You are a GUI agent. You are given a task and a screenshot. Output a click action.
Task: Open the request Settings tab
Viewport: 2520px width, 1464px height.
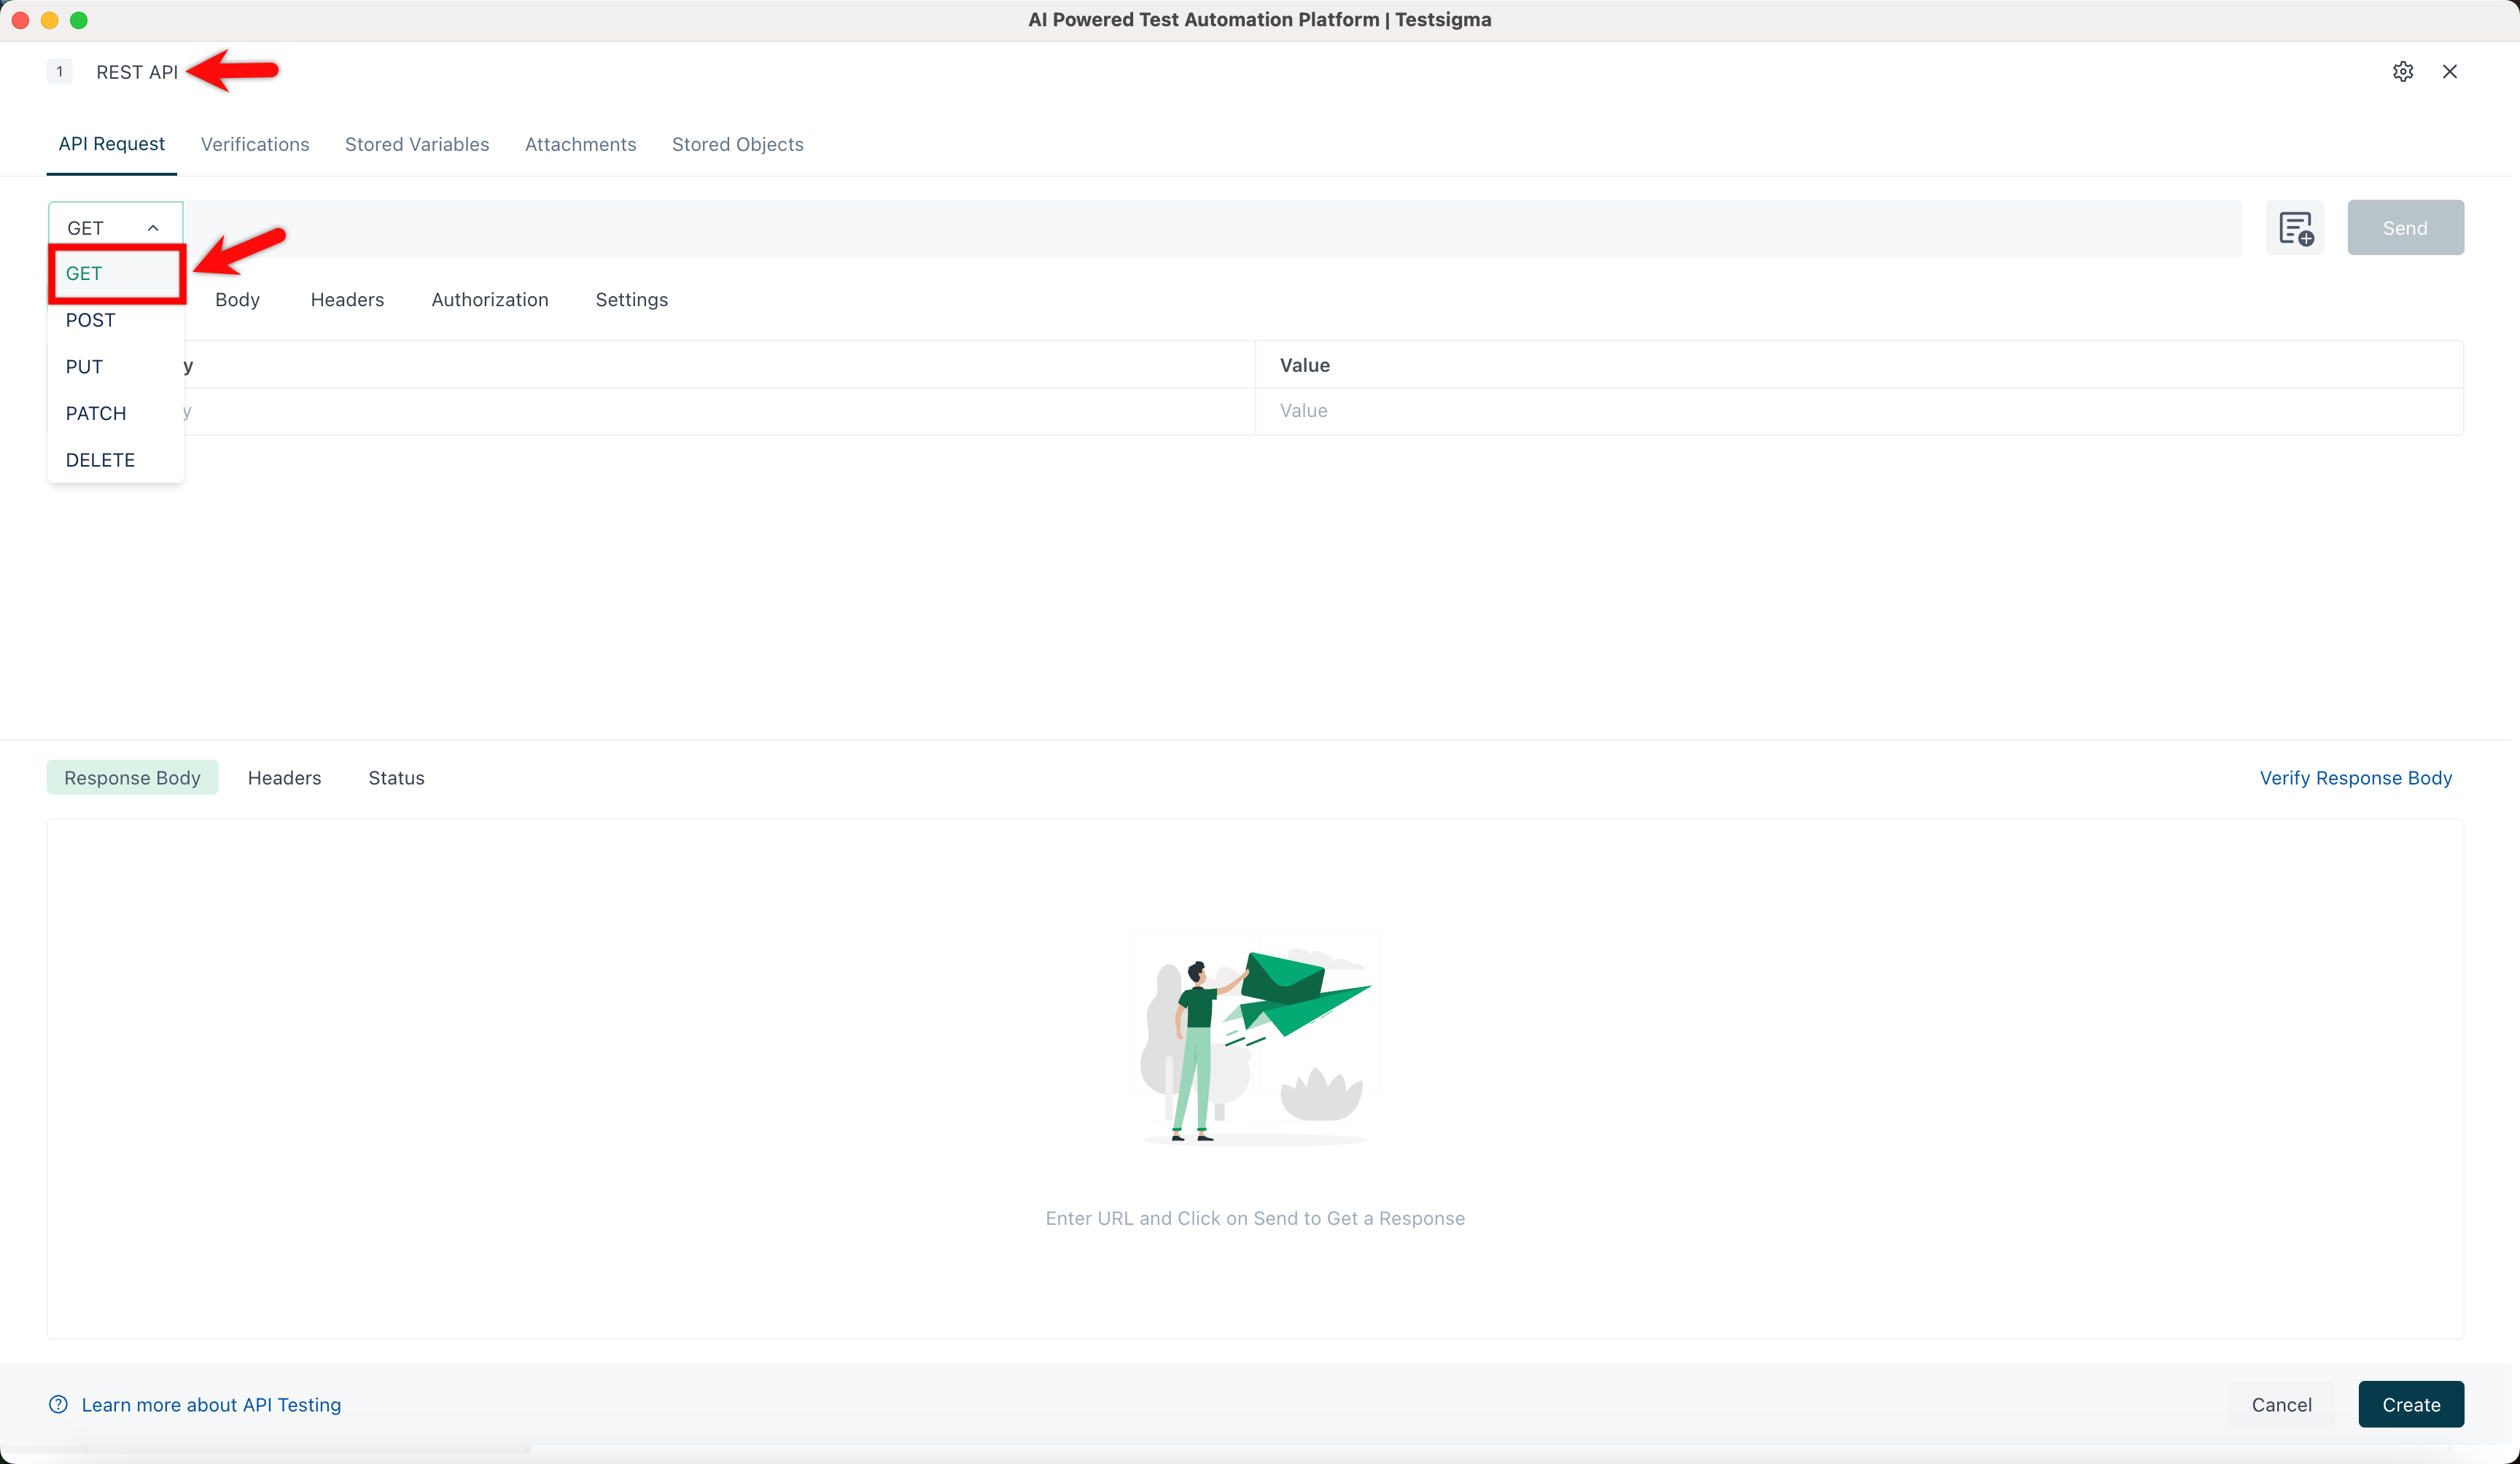[x=632, y=300]
